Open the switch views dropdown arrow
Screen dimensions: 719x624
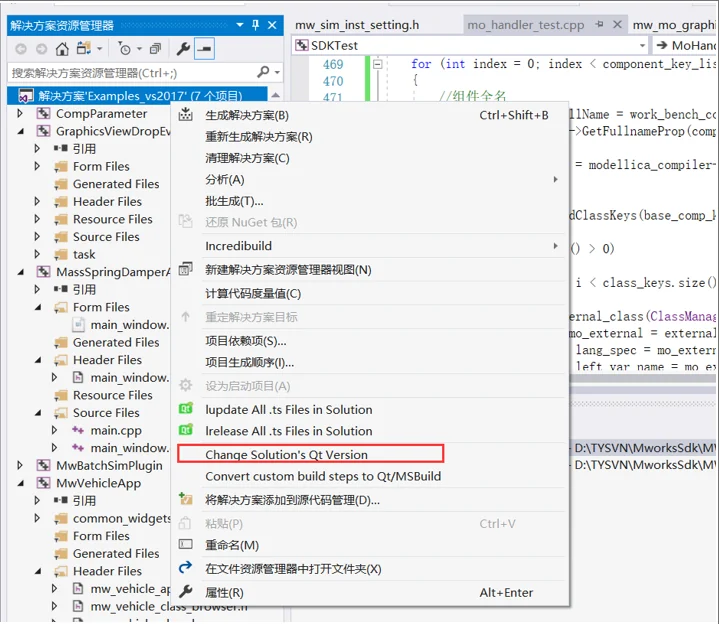click(x=100, y=49)
